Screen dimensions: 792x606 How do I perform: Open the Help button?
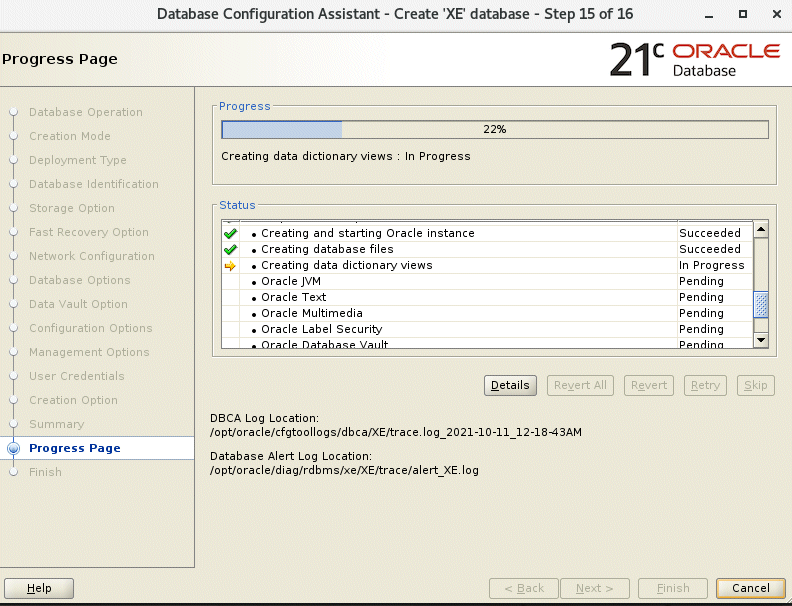point(39,588)
